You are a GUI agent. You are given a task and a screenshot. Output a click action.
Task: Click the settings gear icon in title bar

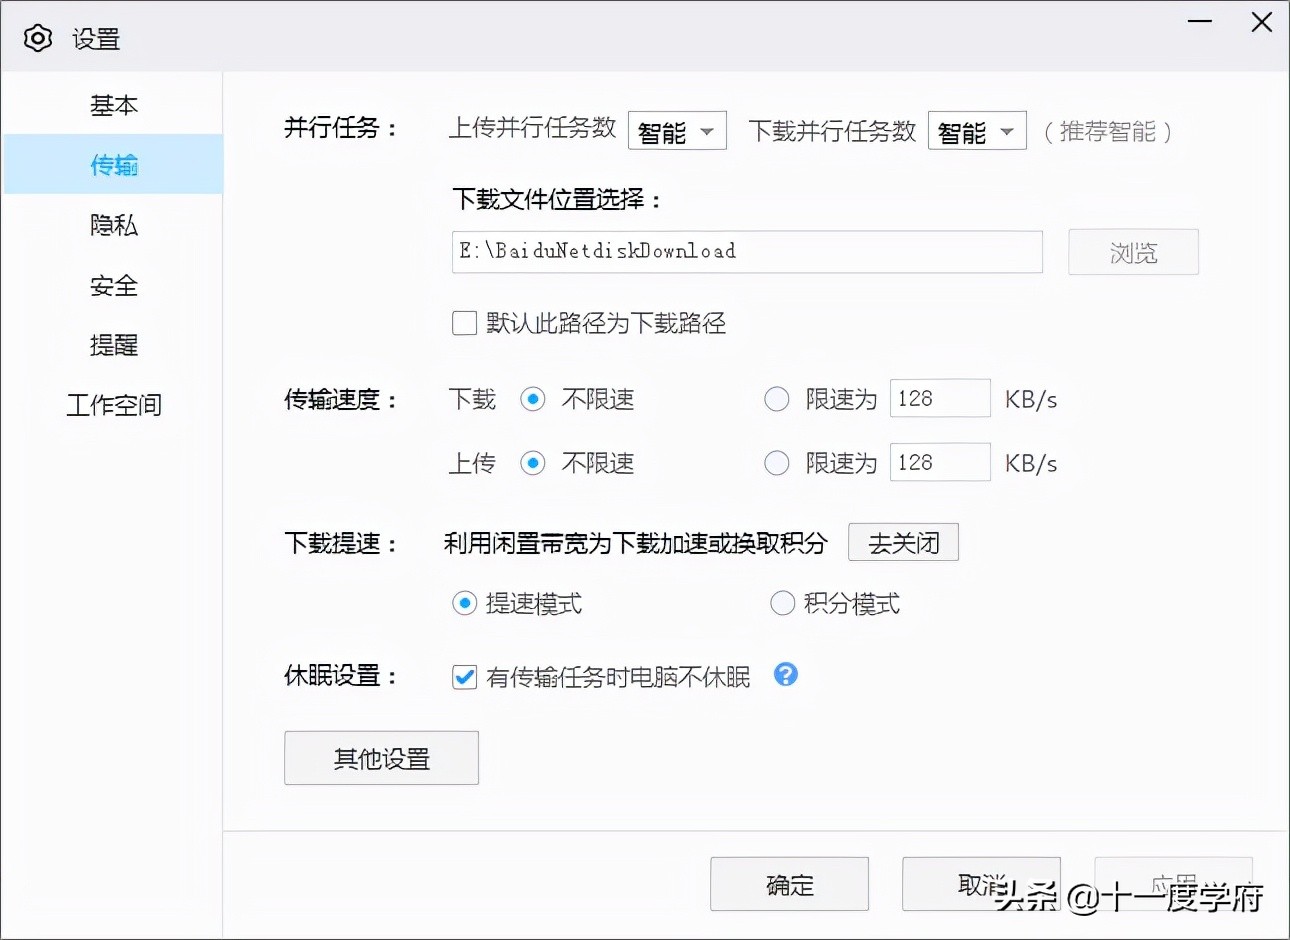pos(37,37)
